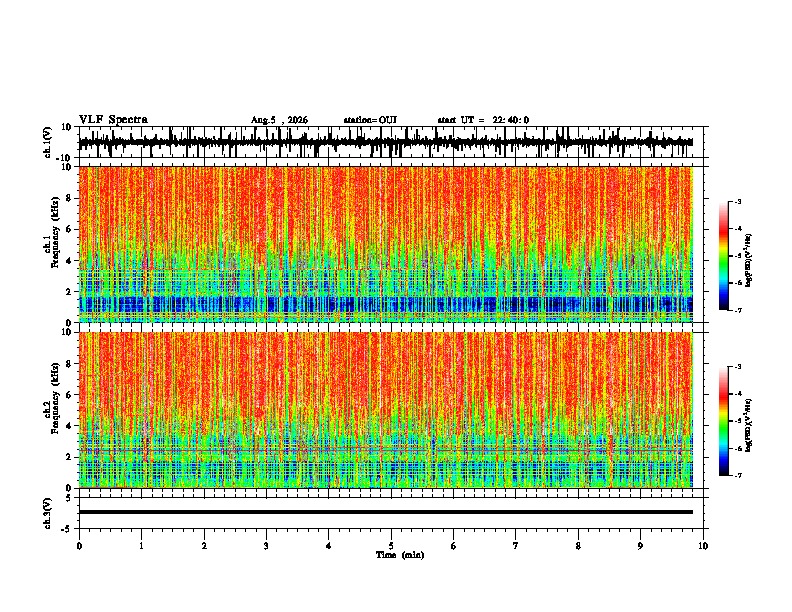Click the ch.1 frequency spectrogram
This screenshot has width=792, height=612.
point(386,244)
